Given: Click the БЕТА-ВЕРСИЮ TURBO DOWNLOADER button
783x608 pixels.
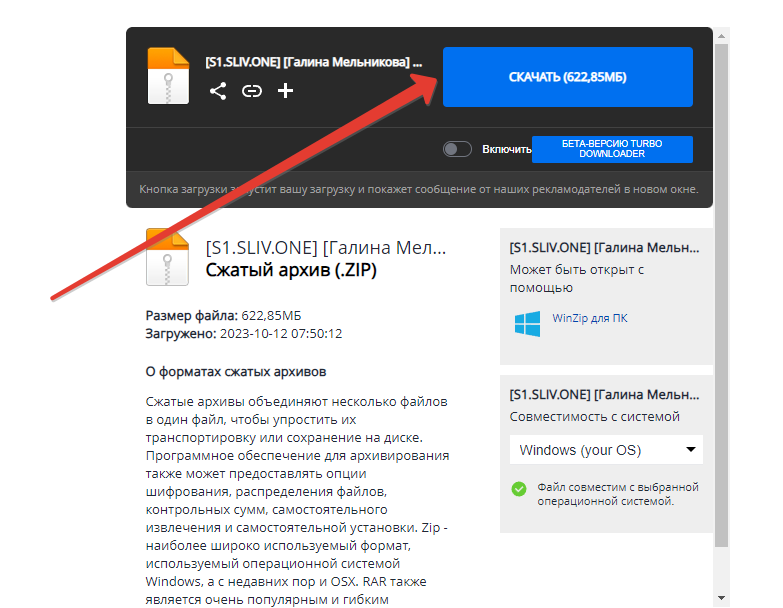Looking at the screenshot, I should pos(612,149).
